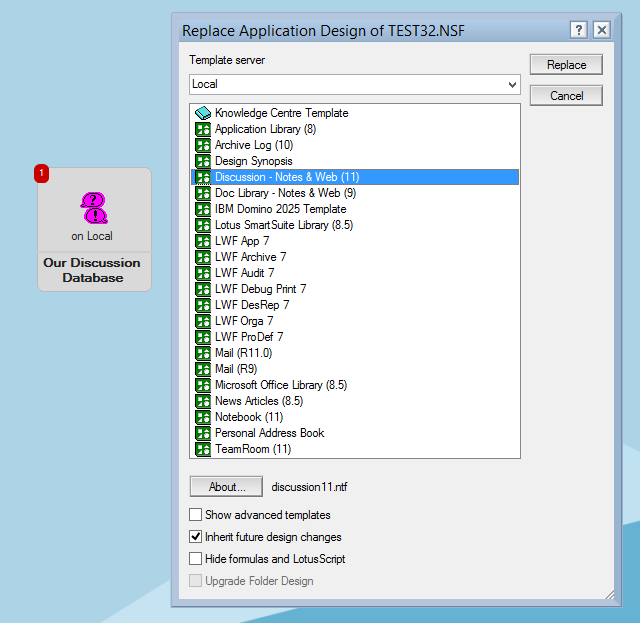
Task: Choose IBM Domino 2025 Template from list
Action: coord(280,209)
